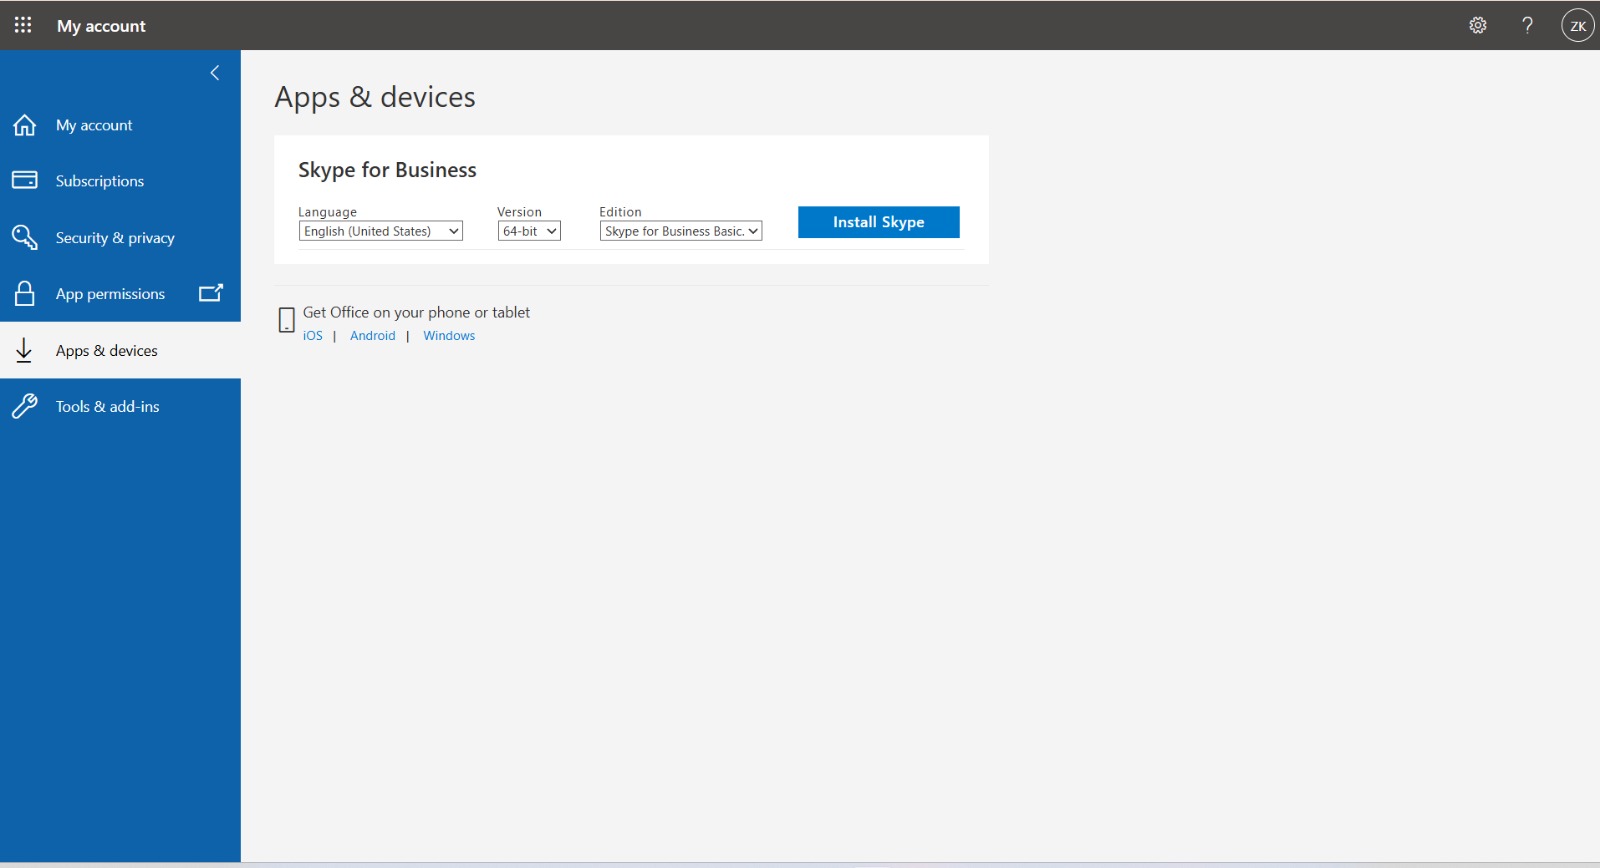Click the My account header title
The image size is (1600, 868).
101,26
